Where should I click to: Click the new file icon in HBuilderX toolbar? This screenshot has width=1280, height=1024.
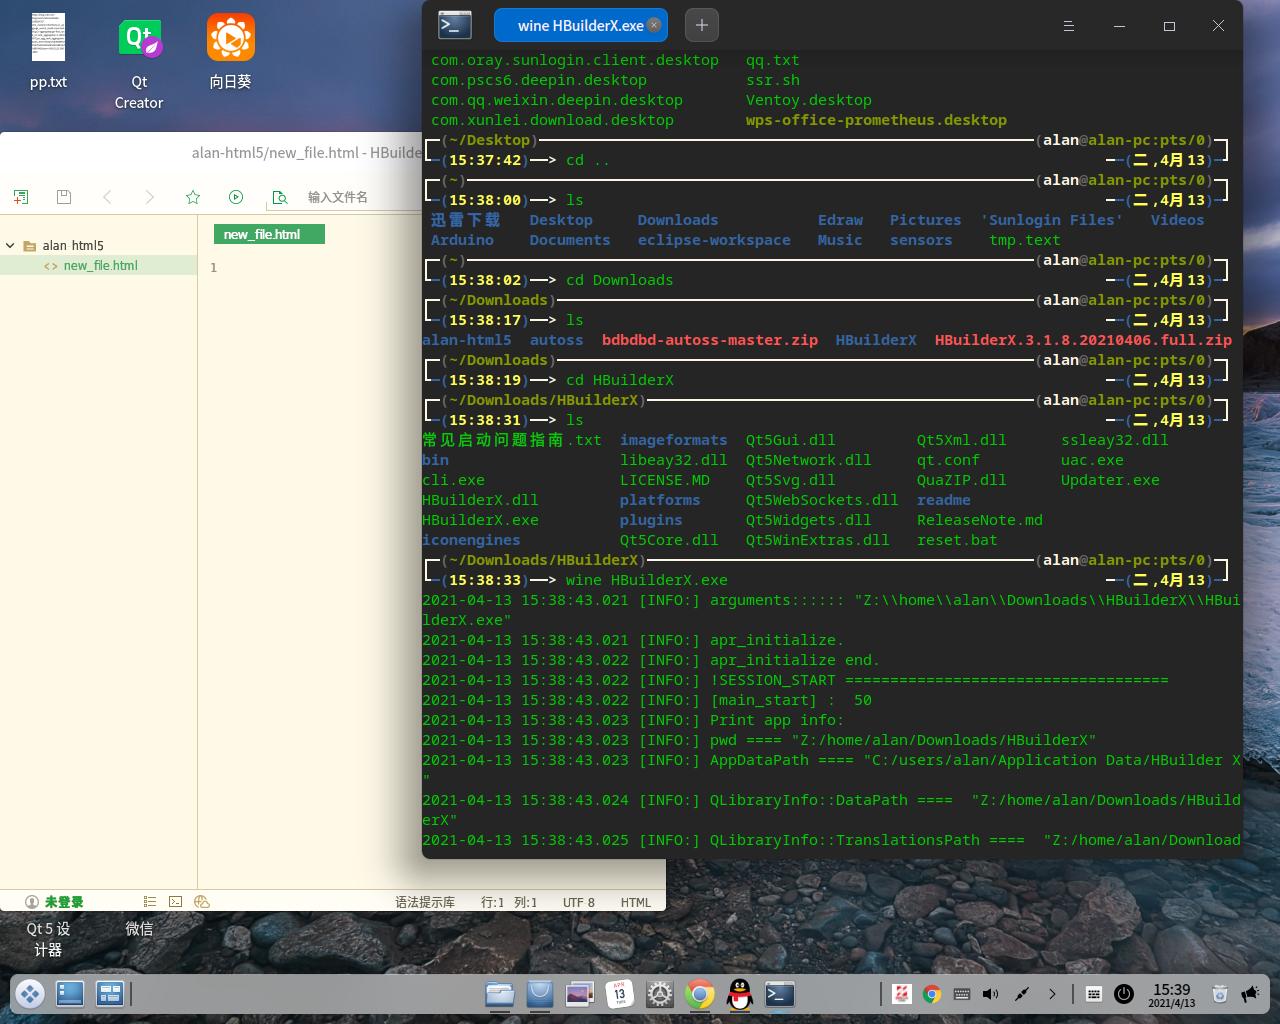(x=21, y=197)
